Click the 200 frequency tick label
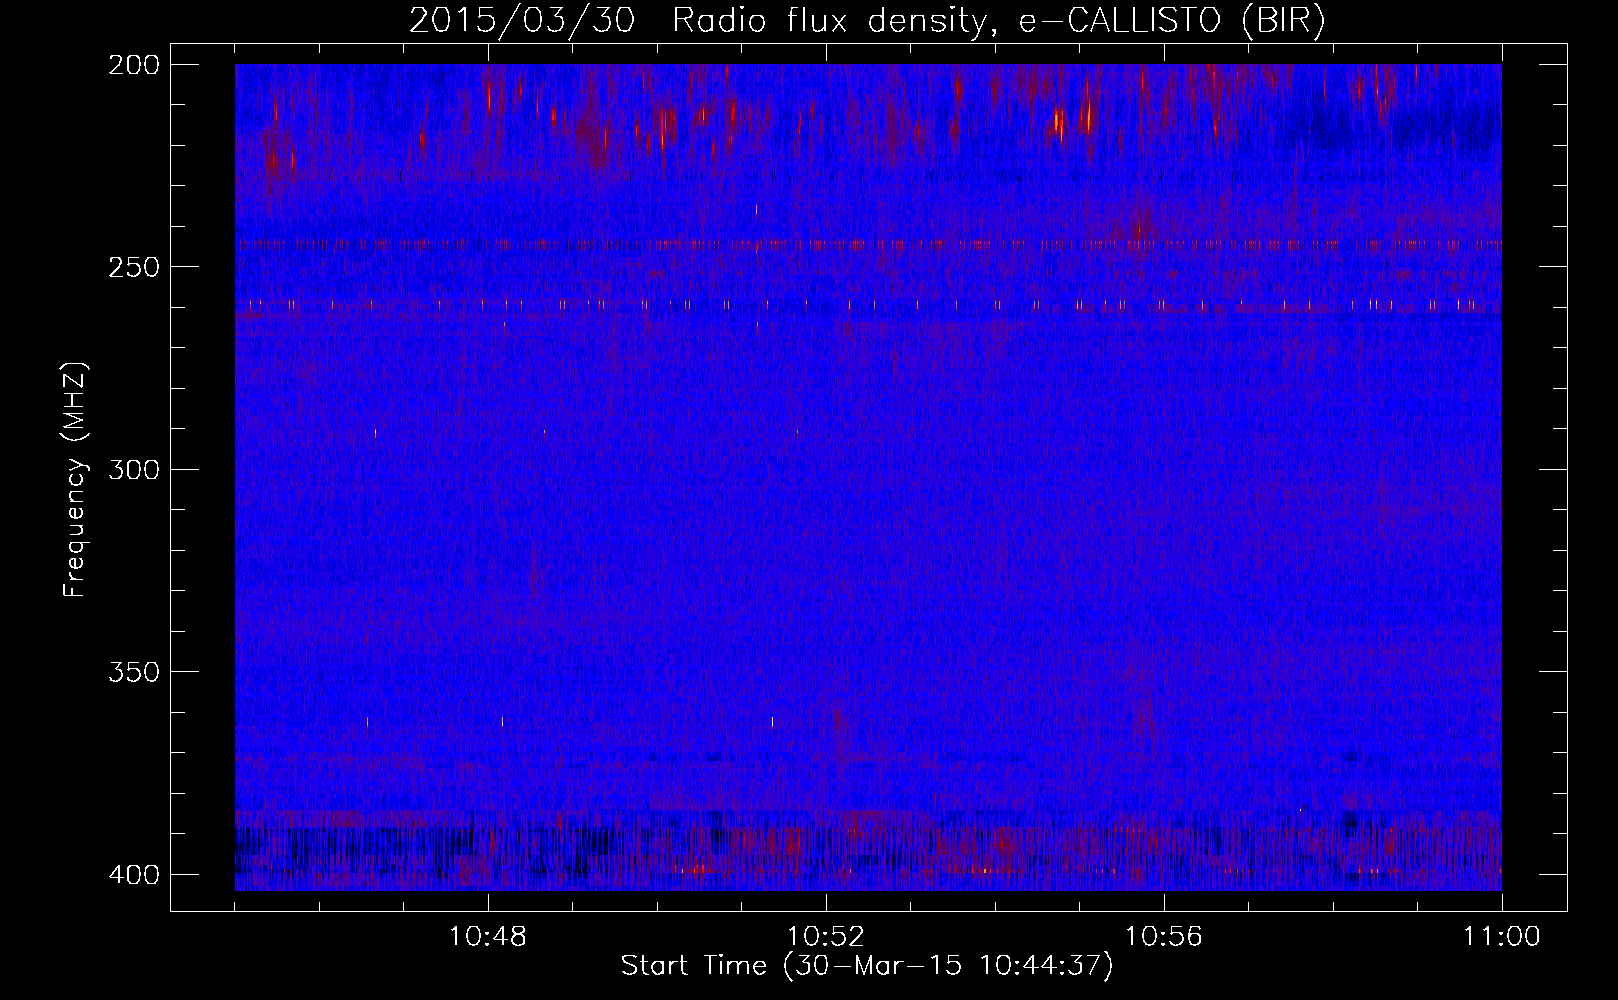This screenshot has height=1000, width=1618. (x=133, y=65)
